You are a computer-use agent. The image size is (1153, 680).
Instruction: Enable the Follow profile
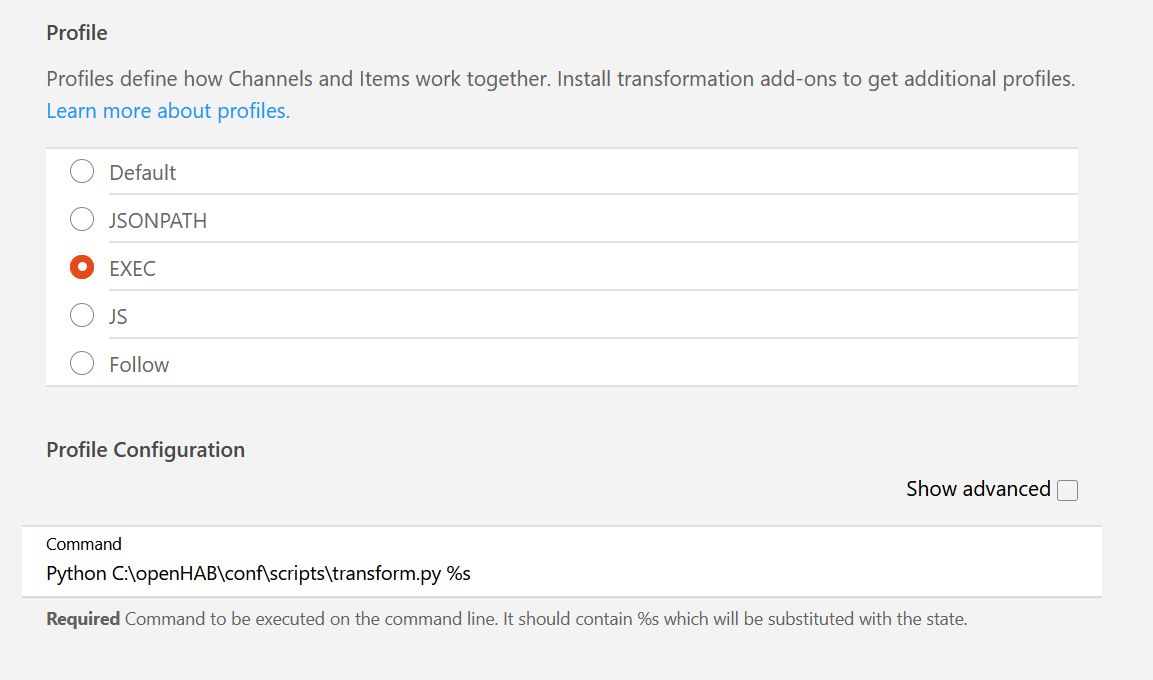pyautogui.click(x=82, y=363)
